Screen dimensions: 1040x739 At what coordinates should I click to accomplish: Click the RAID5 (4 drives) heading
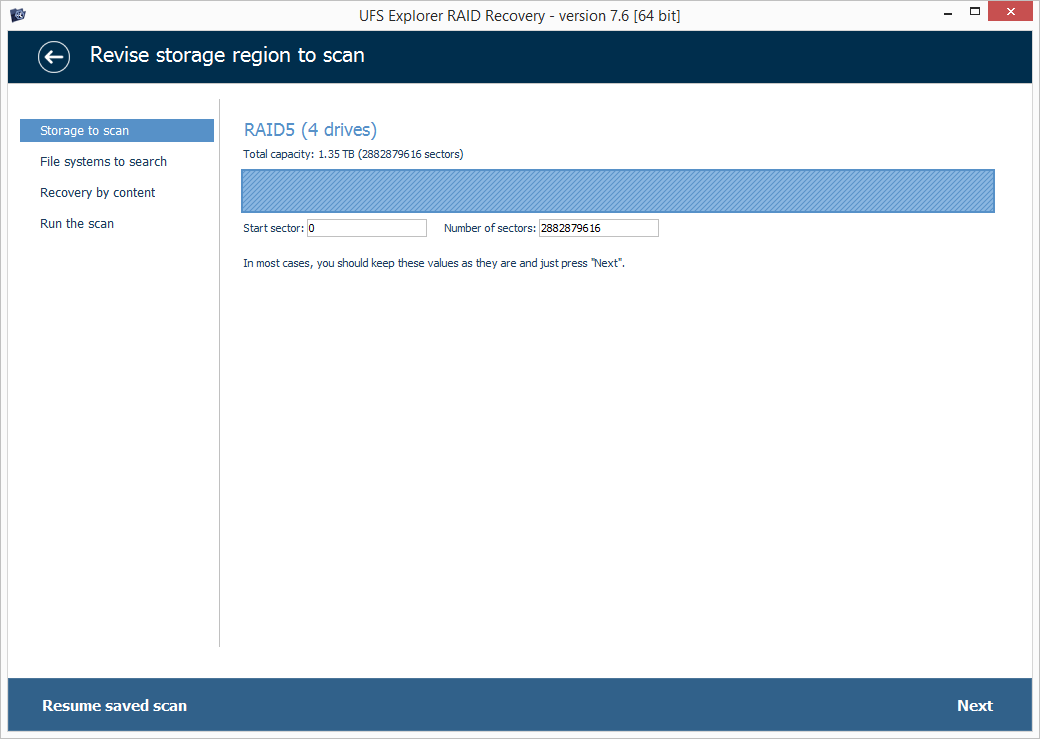point(310,130)
